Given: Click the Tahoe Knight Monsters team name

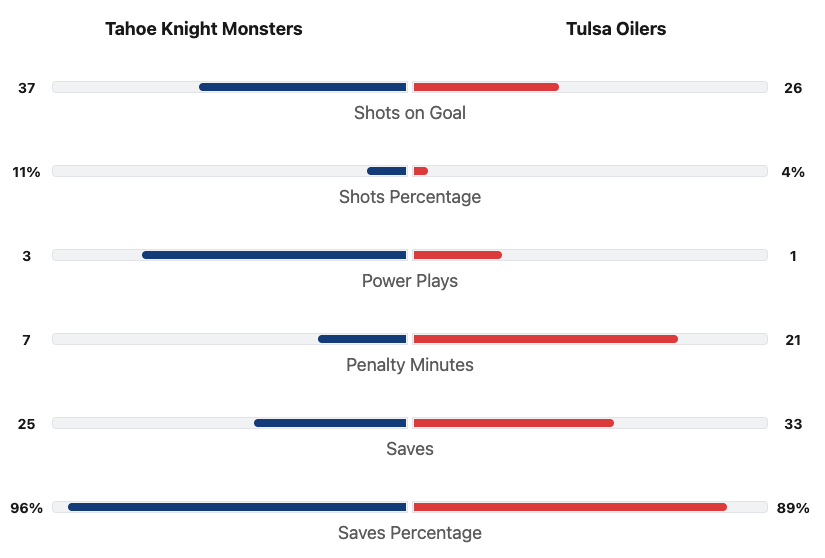Looking at the screenshot, I should [203, 29].
